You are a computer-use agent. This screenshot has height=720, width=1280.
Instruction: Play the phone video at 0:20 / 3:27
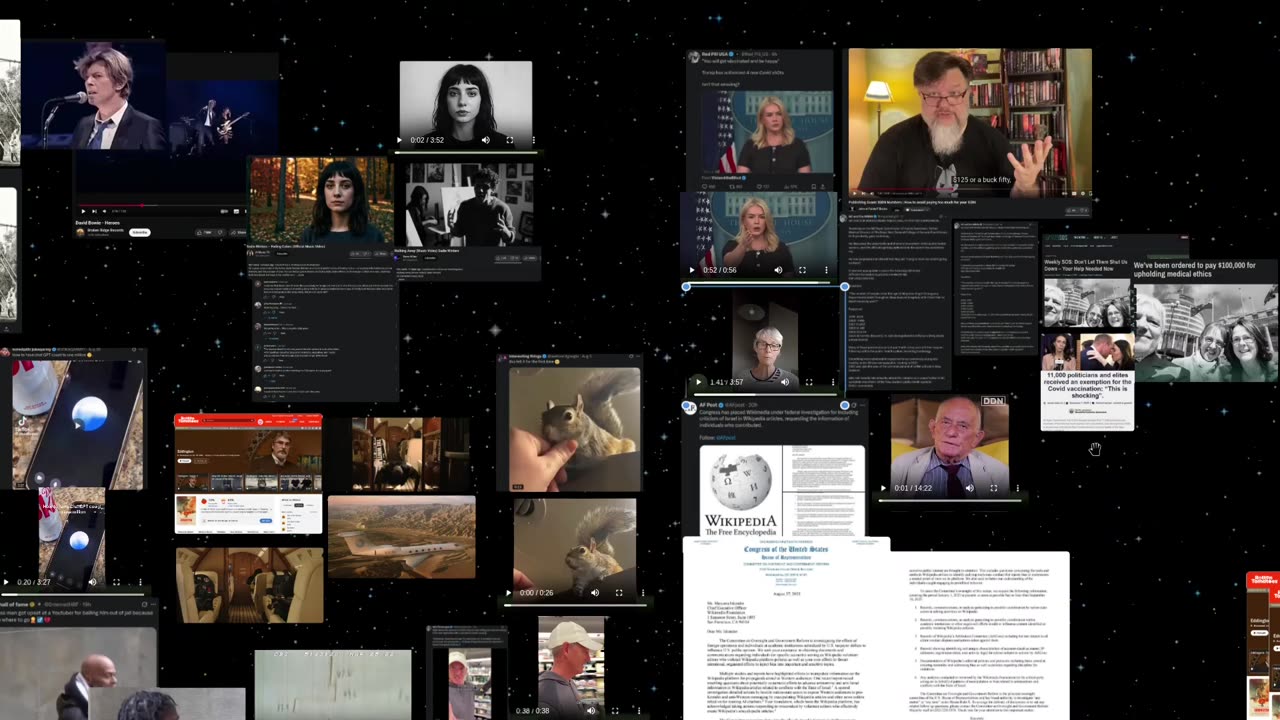coord(6,581)
